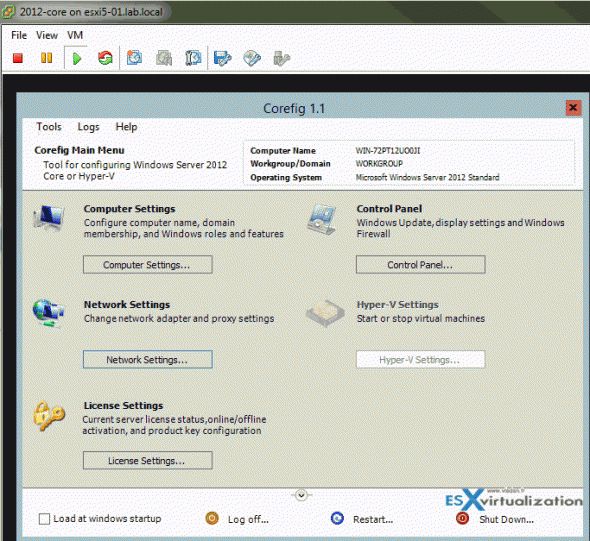590x541 pixels.
Task: Open the File menu
Action: [19, 35]
